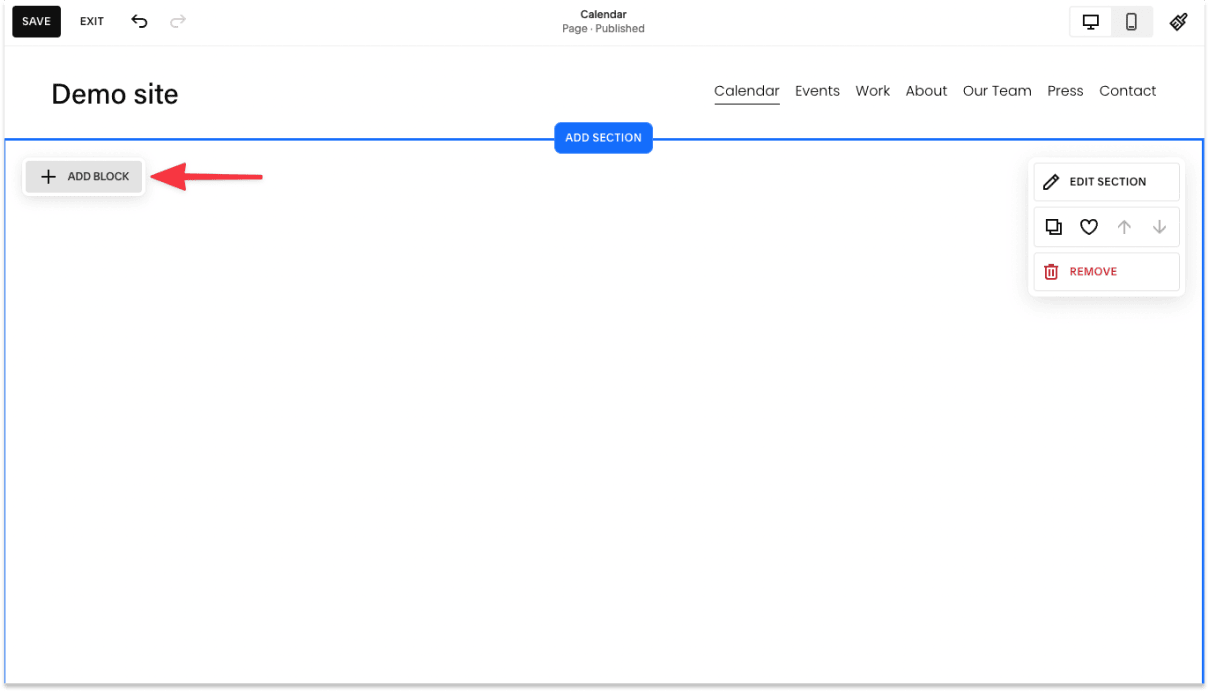Move the section down with the arrow icon

[1159, 226]
